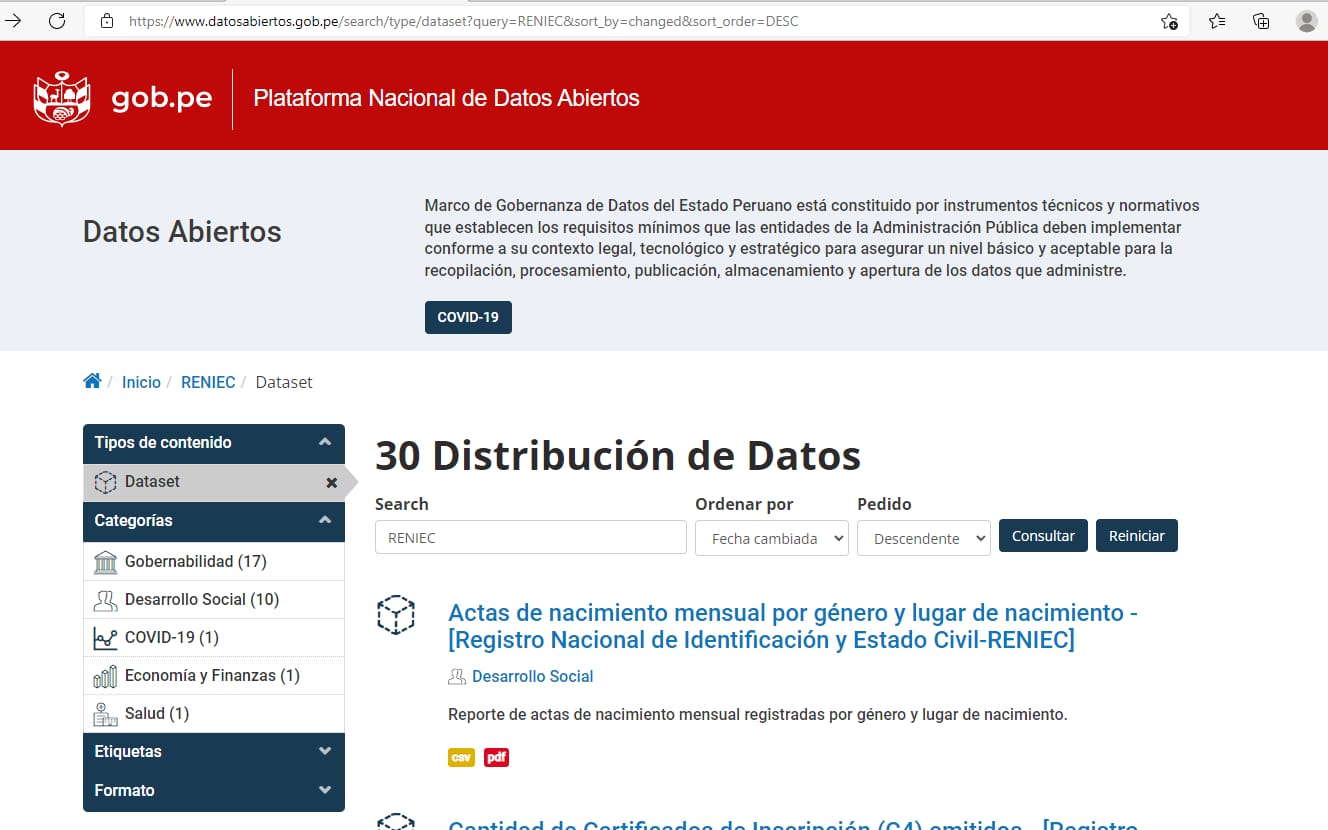Open the RENIEC breadcrumb link
1328x830 pixels.
point(208,382)
